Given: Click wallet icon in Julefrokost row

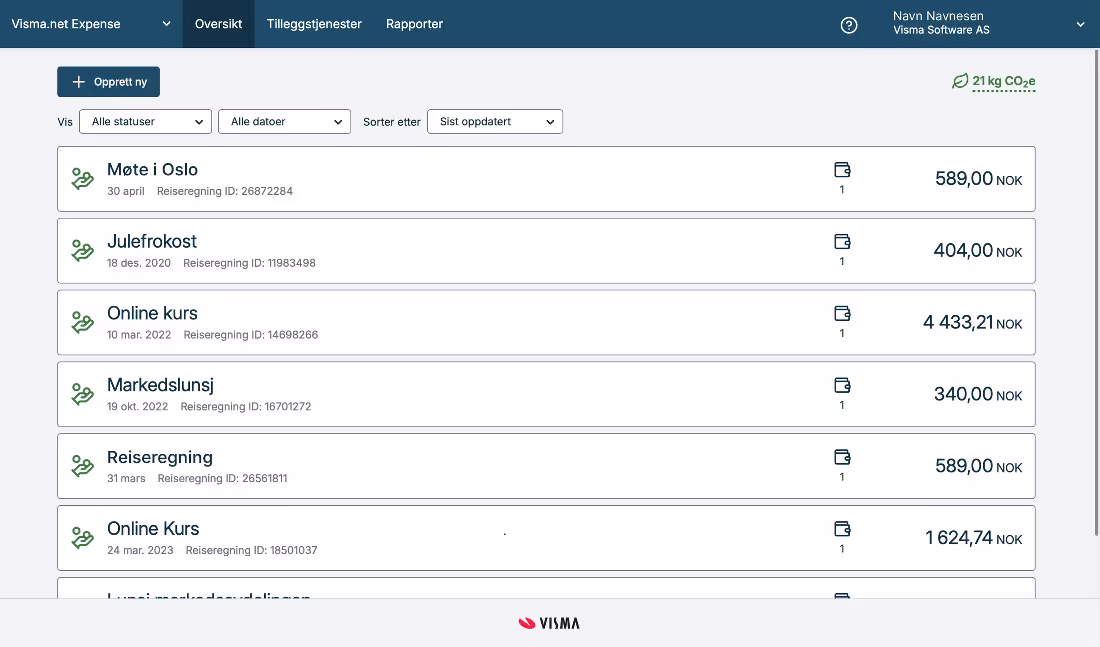Looking at the screenshot, I should [x=842, y=241].
